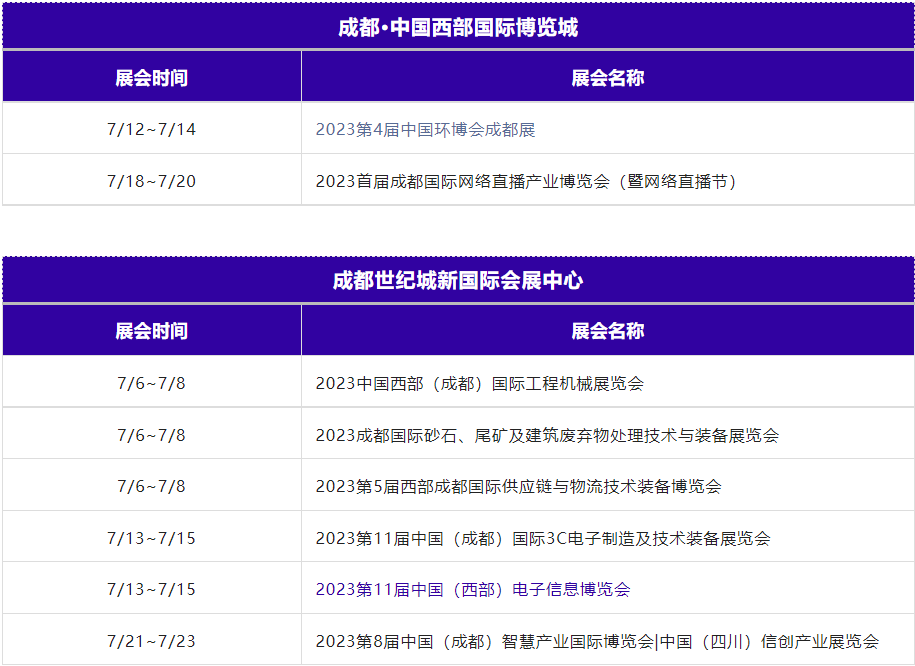
Task: Click 展会时间 header under 世纪城新国际会展中心
Action: coord(151,331)
